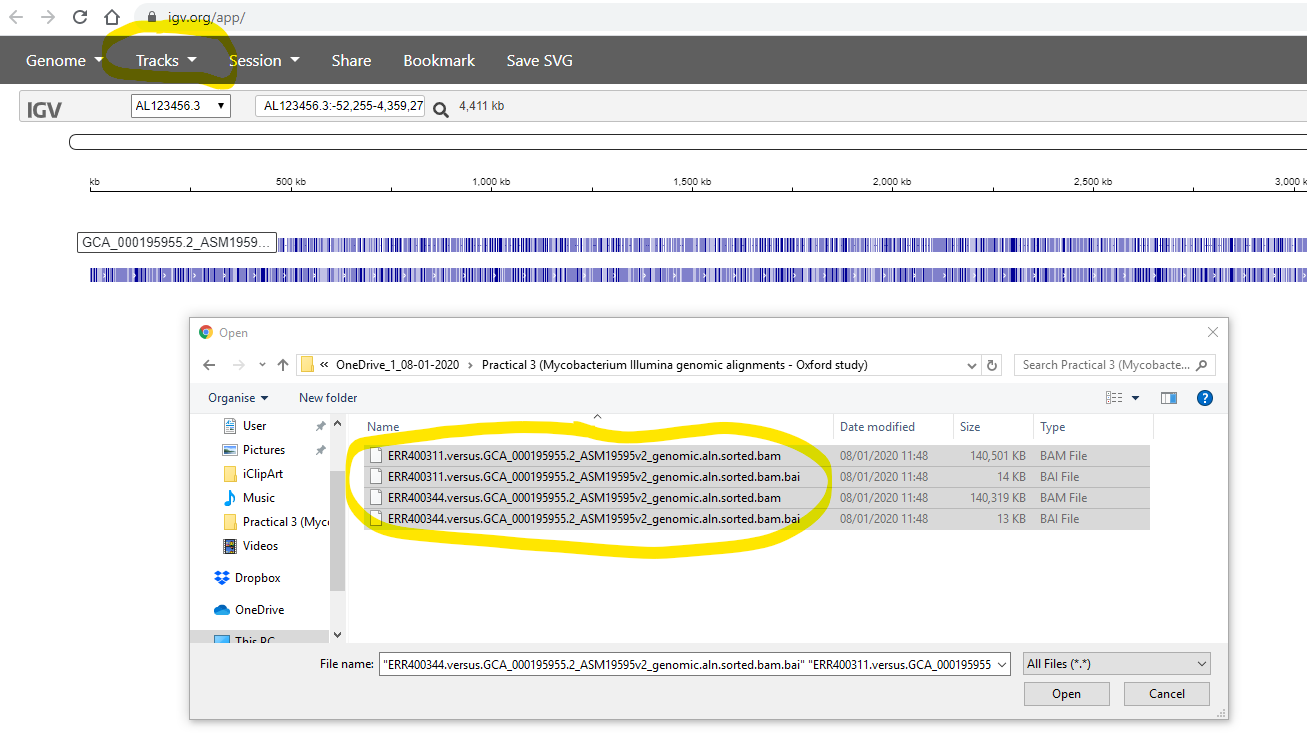Image resolution: width=1307 pixels, height=750 pixels.
Task: Open the All Files type filter dropdown
Action: coord(1116,663)
